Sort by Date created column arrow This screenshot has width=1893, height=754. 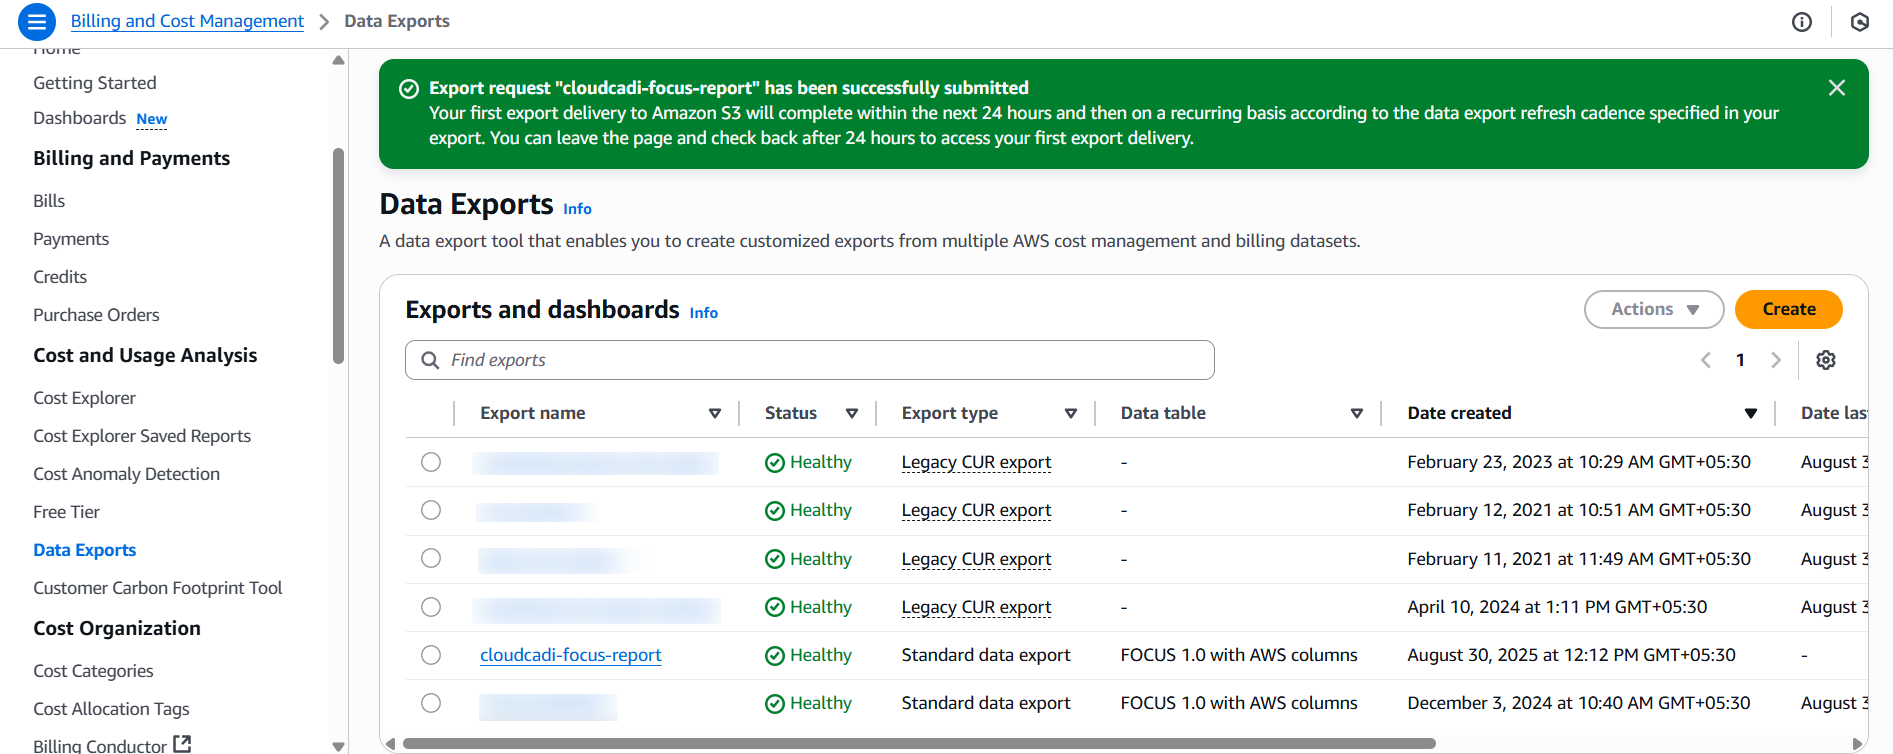pos(1750,413)
